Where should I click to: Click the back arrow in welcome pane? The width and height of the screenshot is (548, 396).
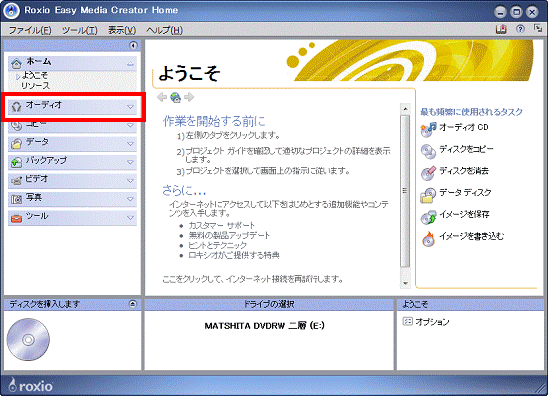tap(162, 97)
